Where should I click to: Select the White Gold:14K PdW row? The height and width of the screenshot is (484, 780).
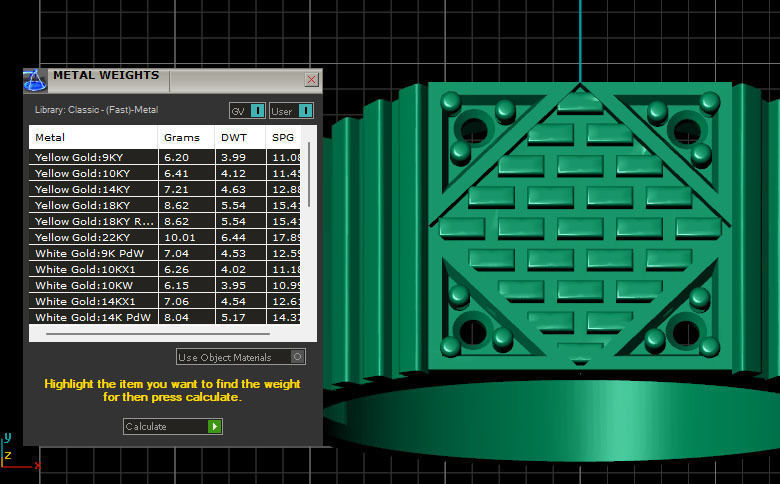[x=165, y=317]
